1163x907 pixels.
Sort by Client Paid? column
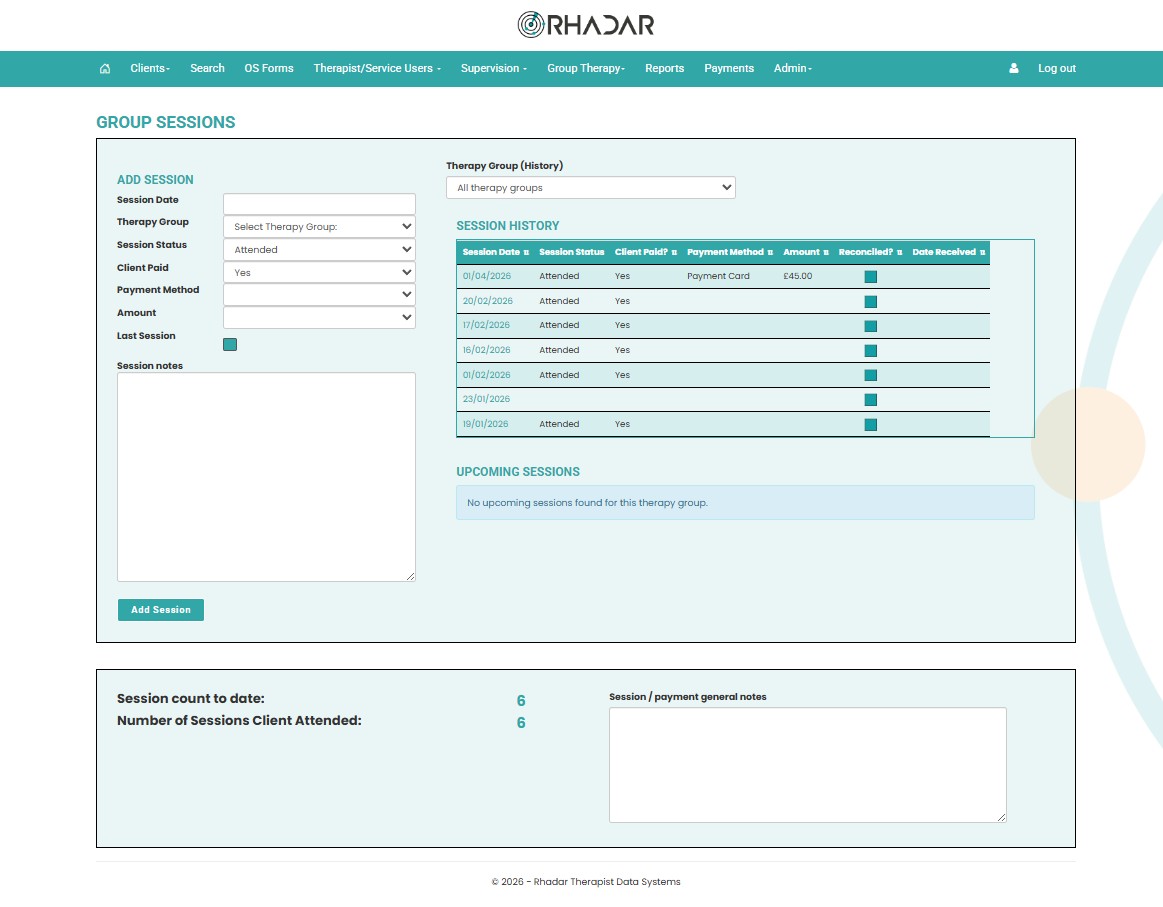(645, 252)
